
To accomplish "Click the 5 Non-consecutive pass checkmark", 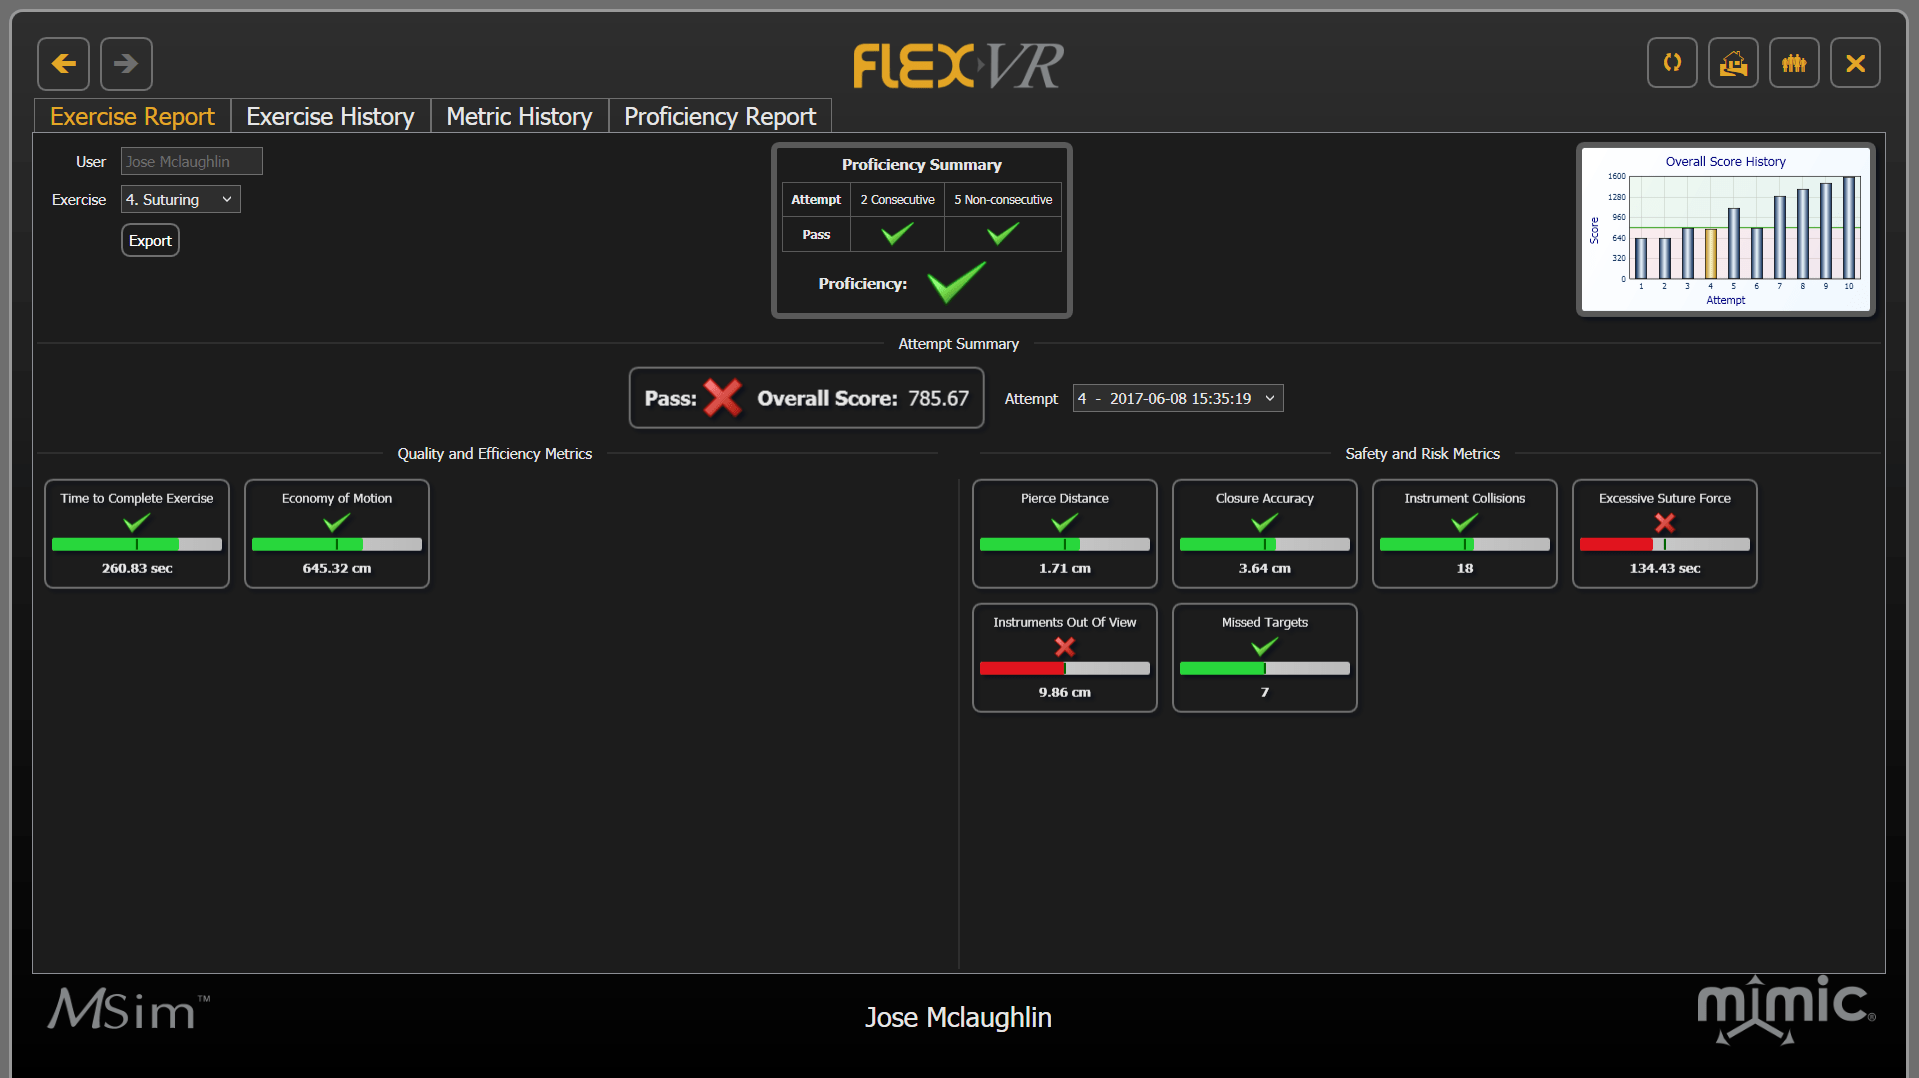I will (x=1003, y=234).
